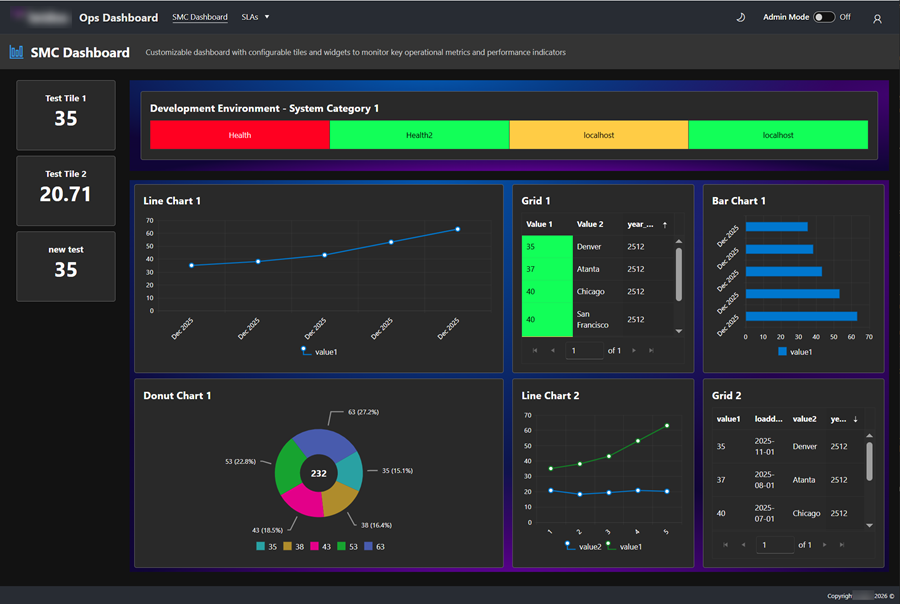Click the previous-page arrow in Grid 1

click(552, 351)
